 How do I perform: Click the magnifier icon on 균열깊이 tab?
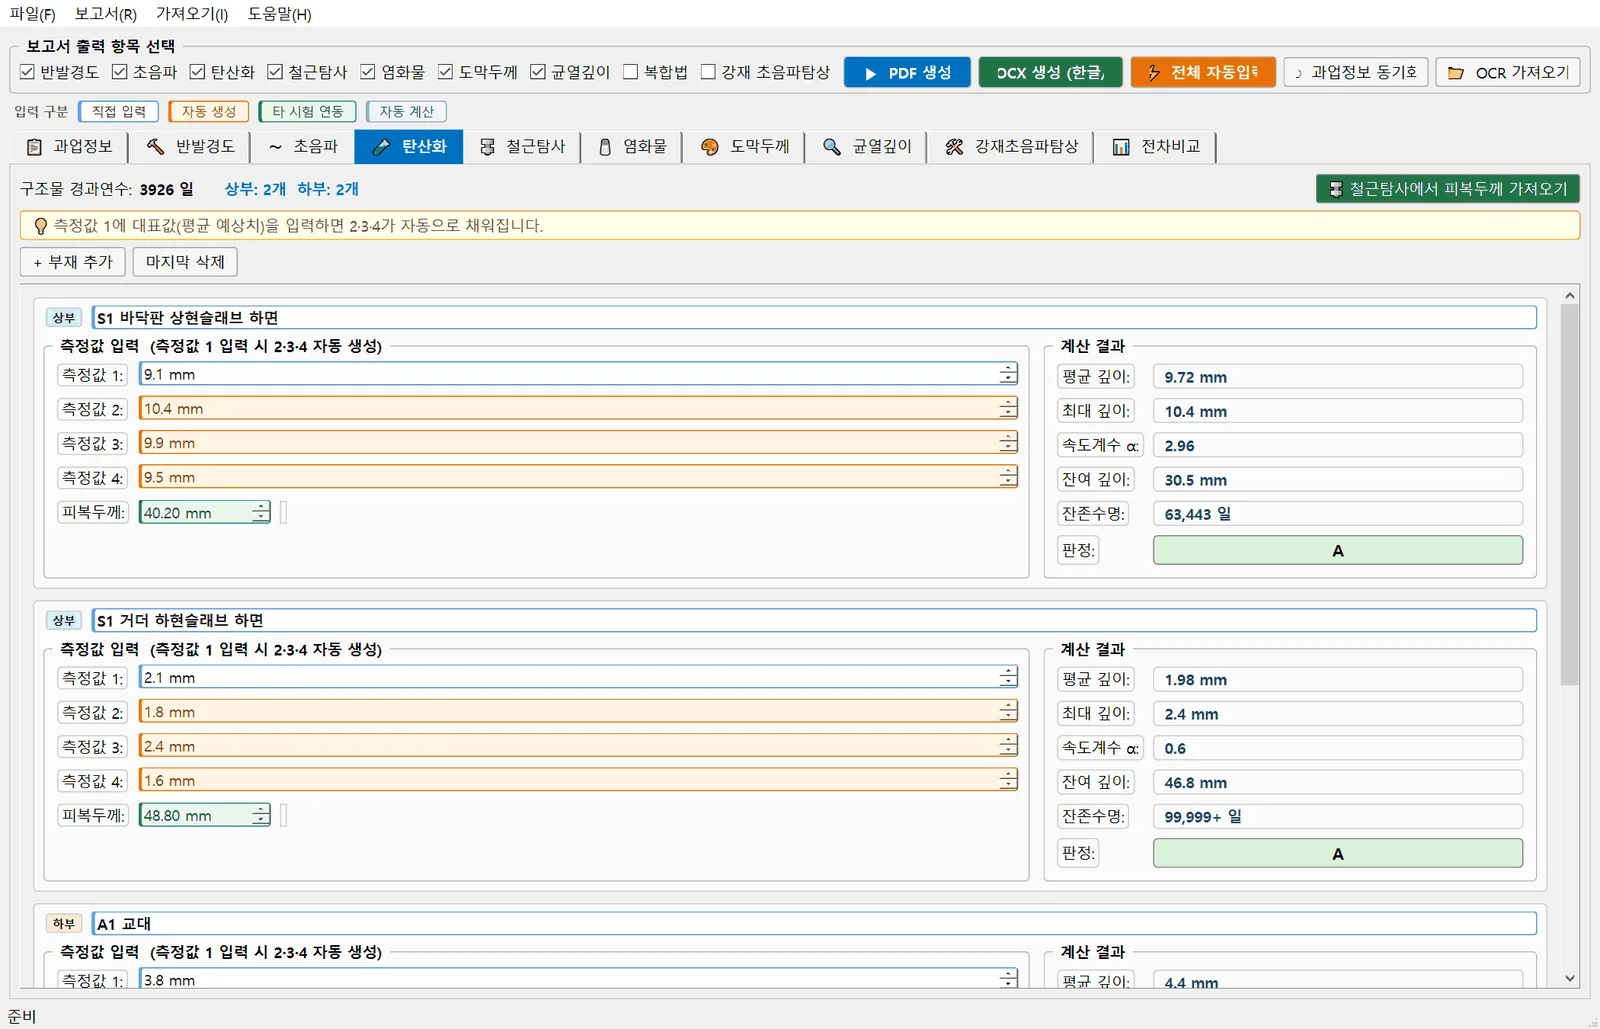tap(831, 147)
